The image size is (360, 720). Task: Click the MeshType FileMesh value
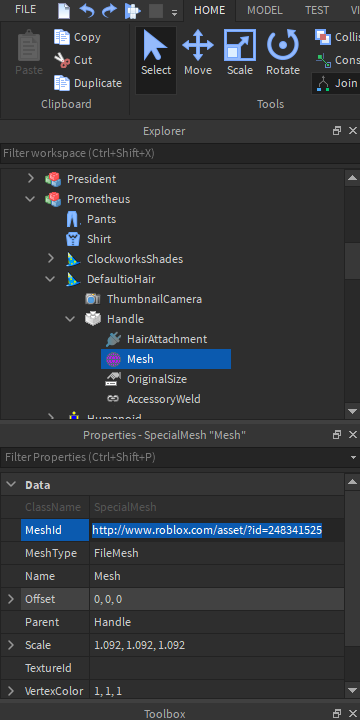click(x=217, y=553)
